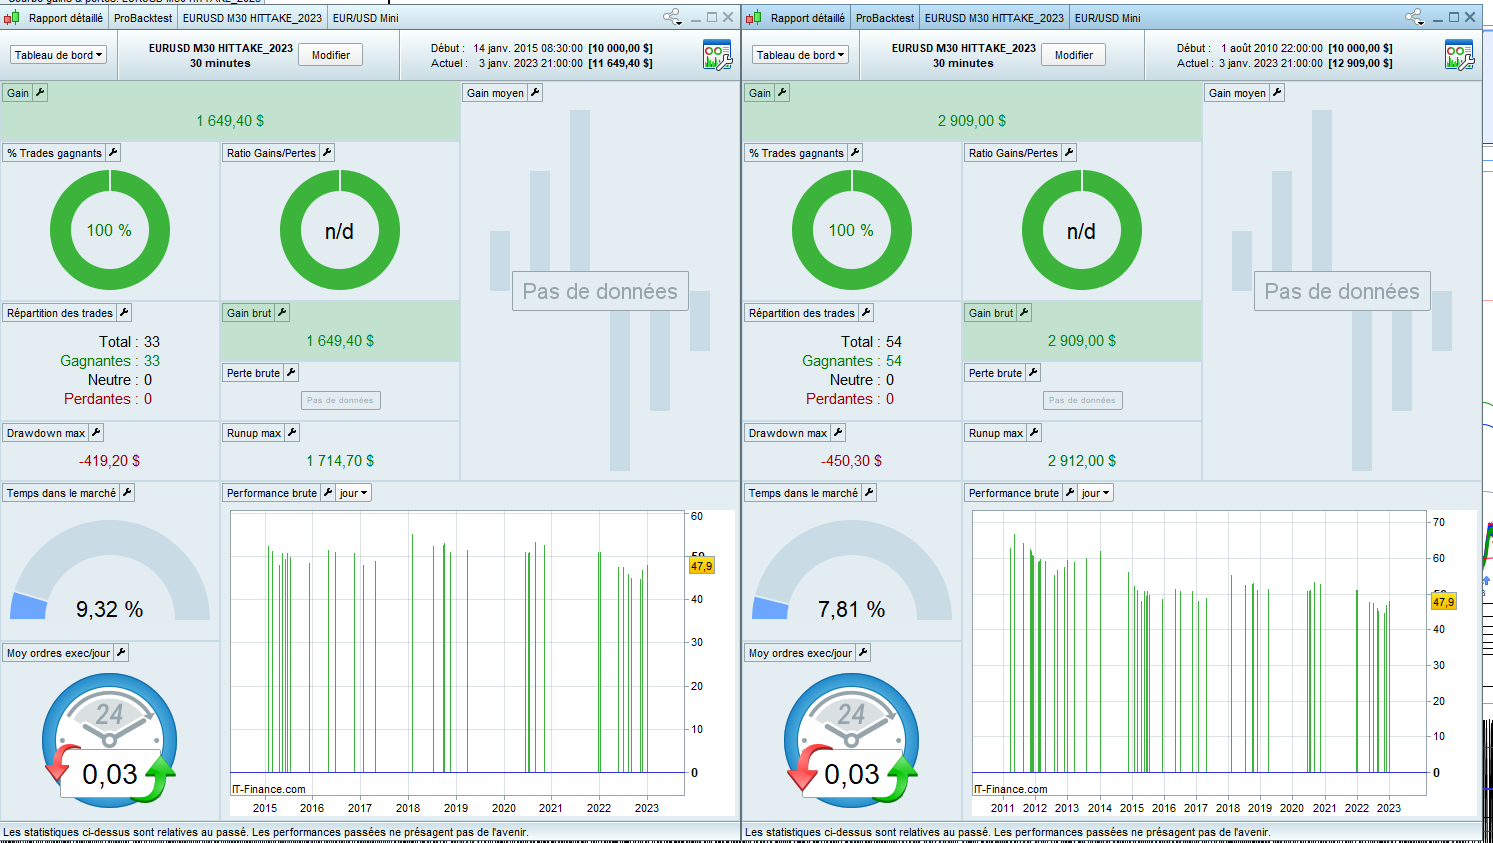Minimize the right report window
Viewport: 1493px width, 843px height.
(x=1438, y=19)
